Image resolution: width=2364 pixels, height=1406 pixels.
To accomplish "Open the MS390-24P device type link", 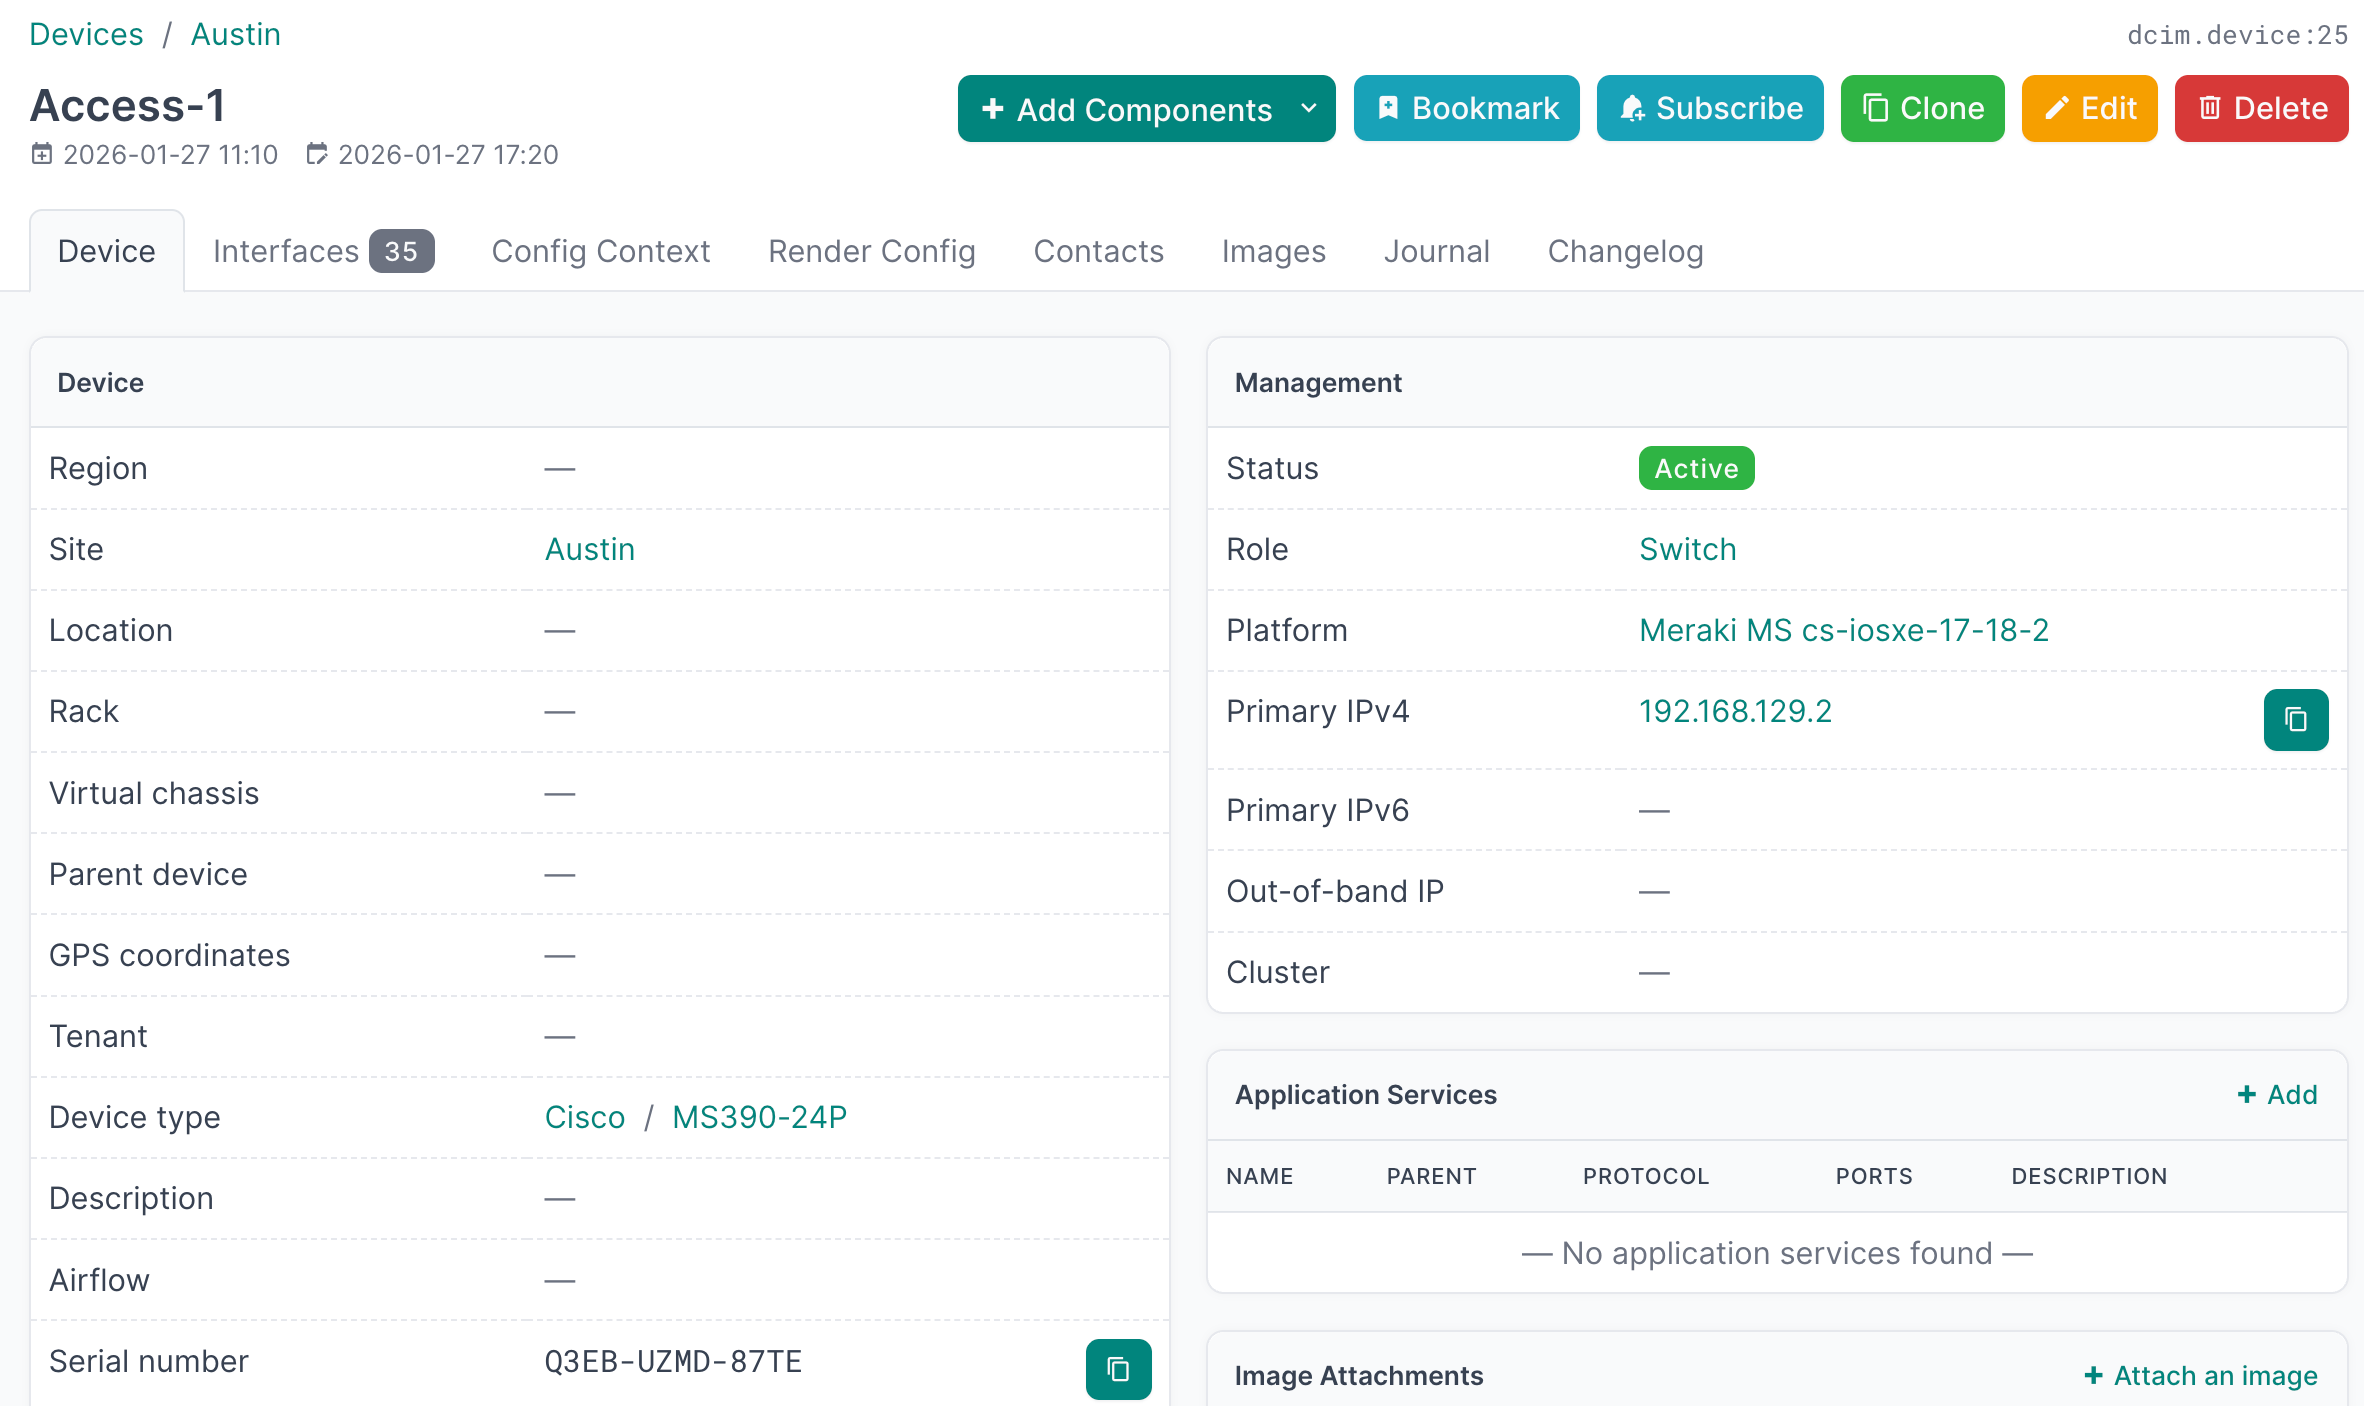I will [759, 1117].
